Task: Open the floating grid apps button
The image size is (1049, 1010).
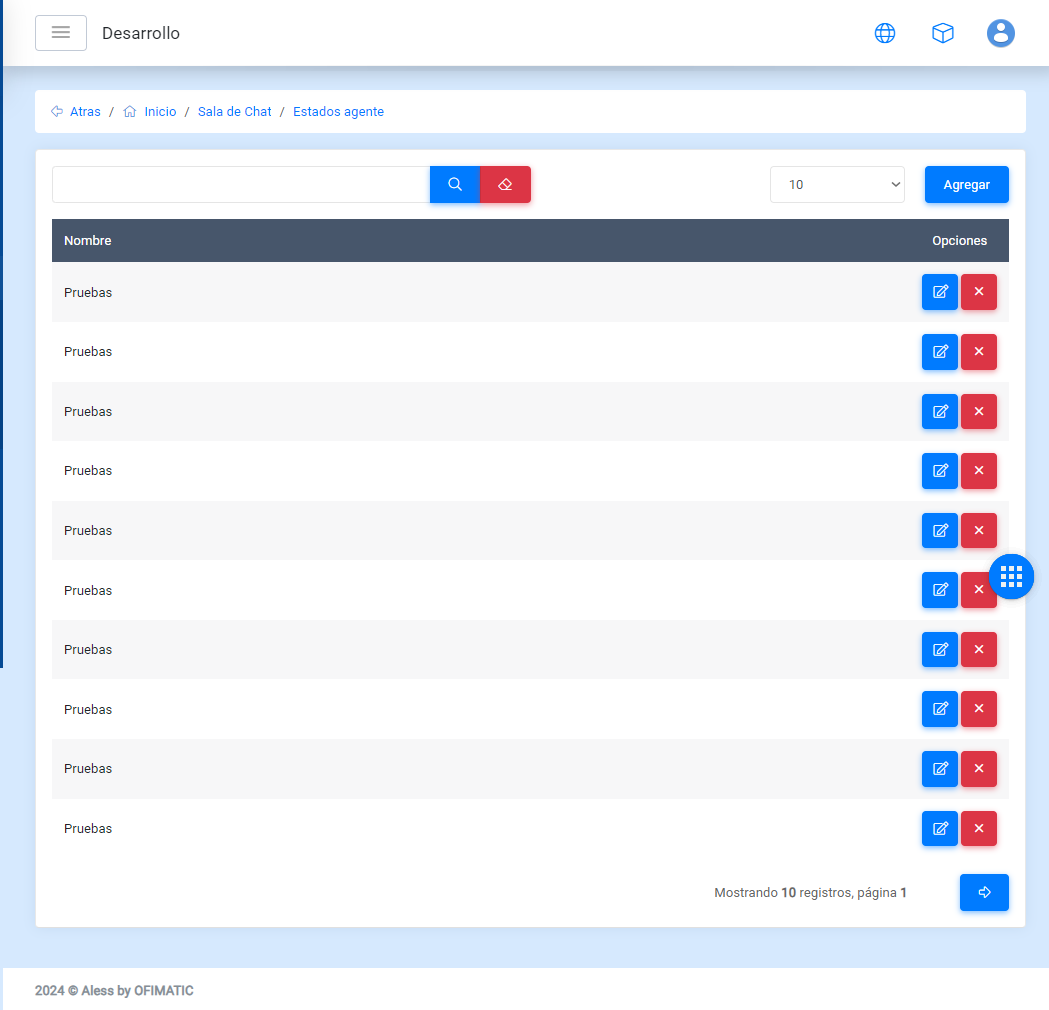Action: 1011,576
